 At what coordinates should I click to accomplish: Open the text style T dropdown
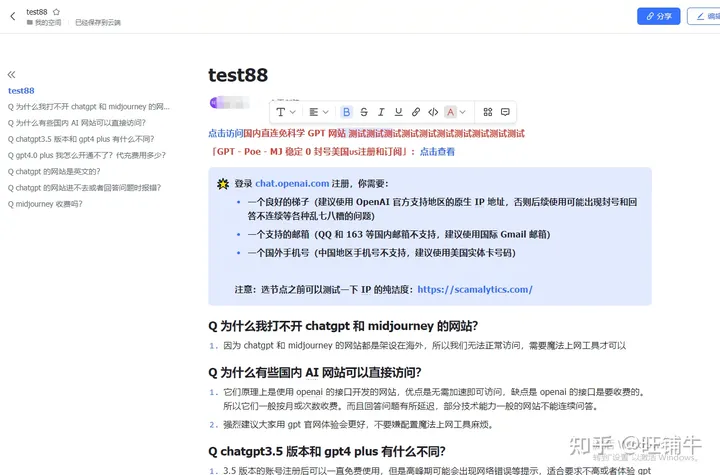click(286, 112)
